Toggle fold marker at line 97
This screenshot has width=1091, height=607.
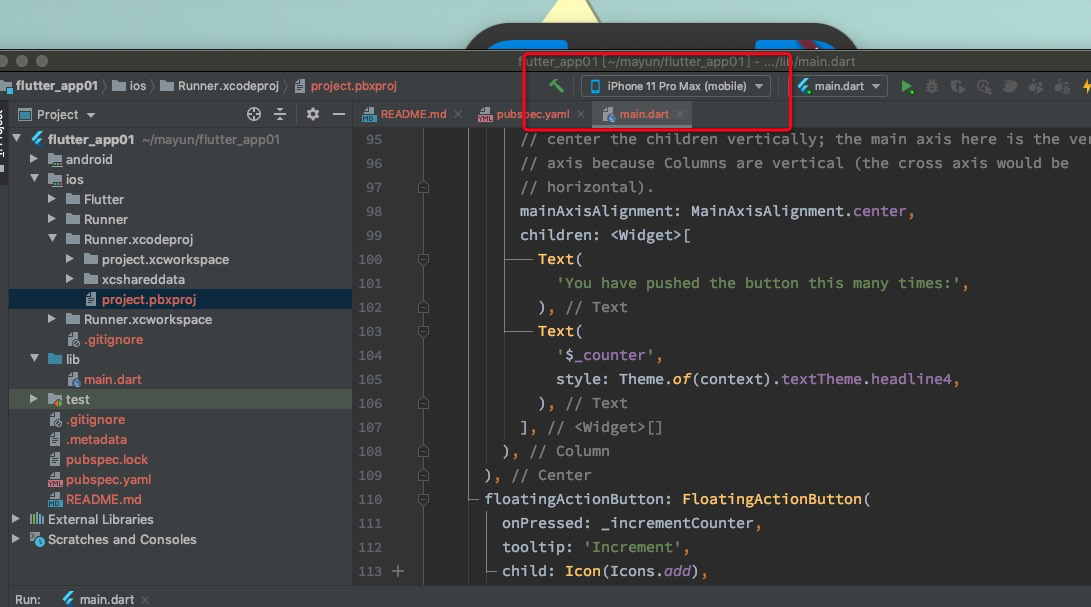point(423,187)
